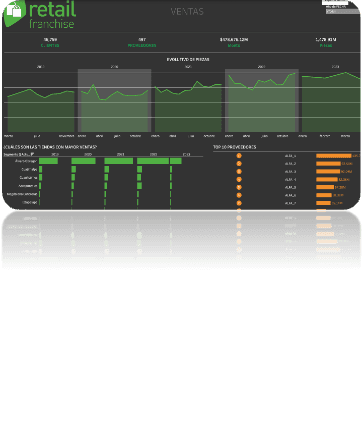Select the tiendas con mayor ventas heading
Screen dimensions: 364x424
pos(50,147)
